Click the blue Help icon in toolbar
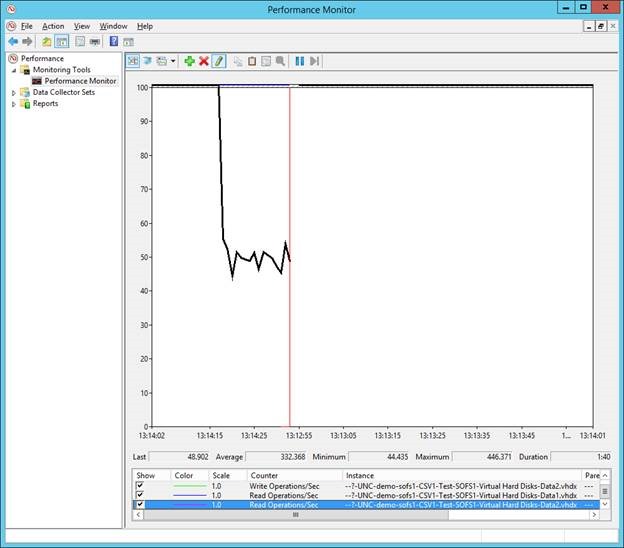 pos(113,42)
